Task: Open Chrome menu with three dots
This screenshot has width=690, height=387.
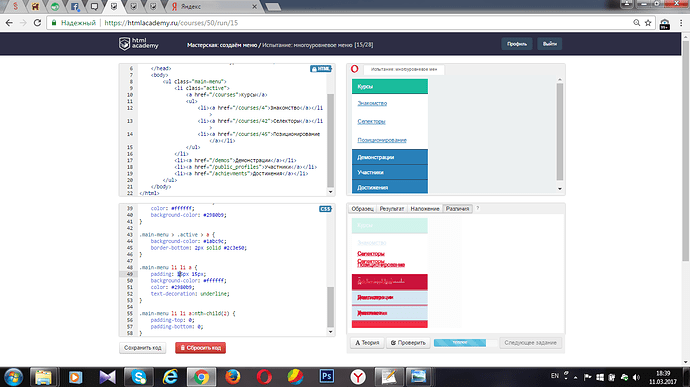Action: click(x=681, y=23)
